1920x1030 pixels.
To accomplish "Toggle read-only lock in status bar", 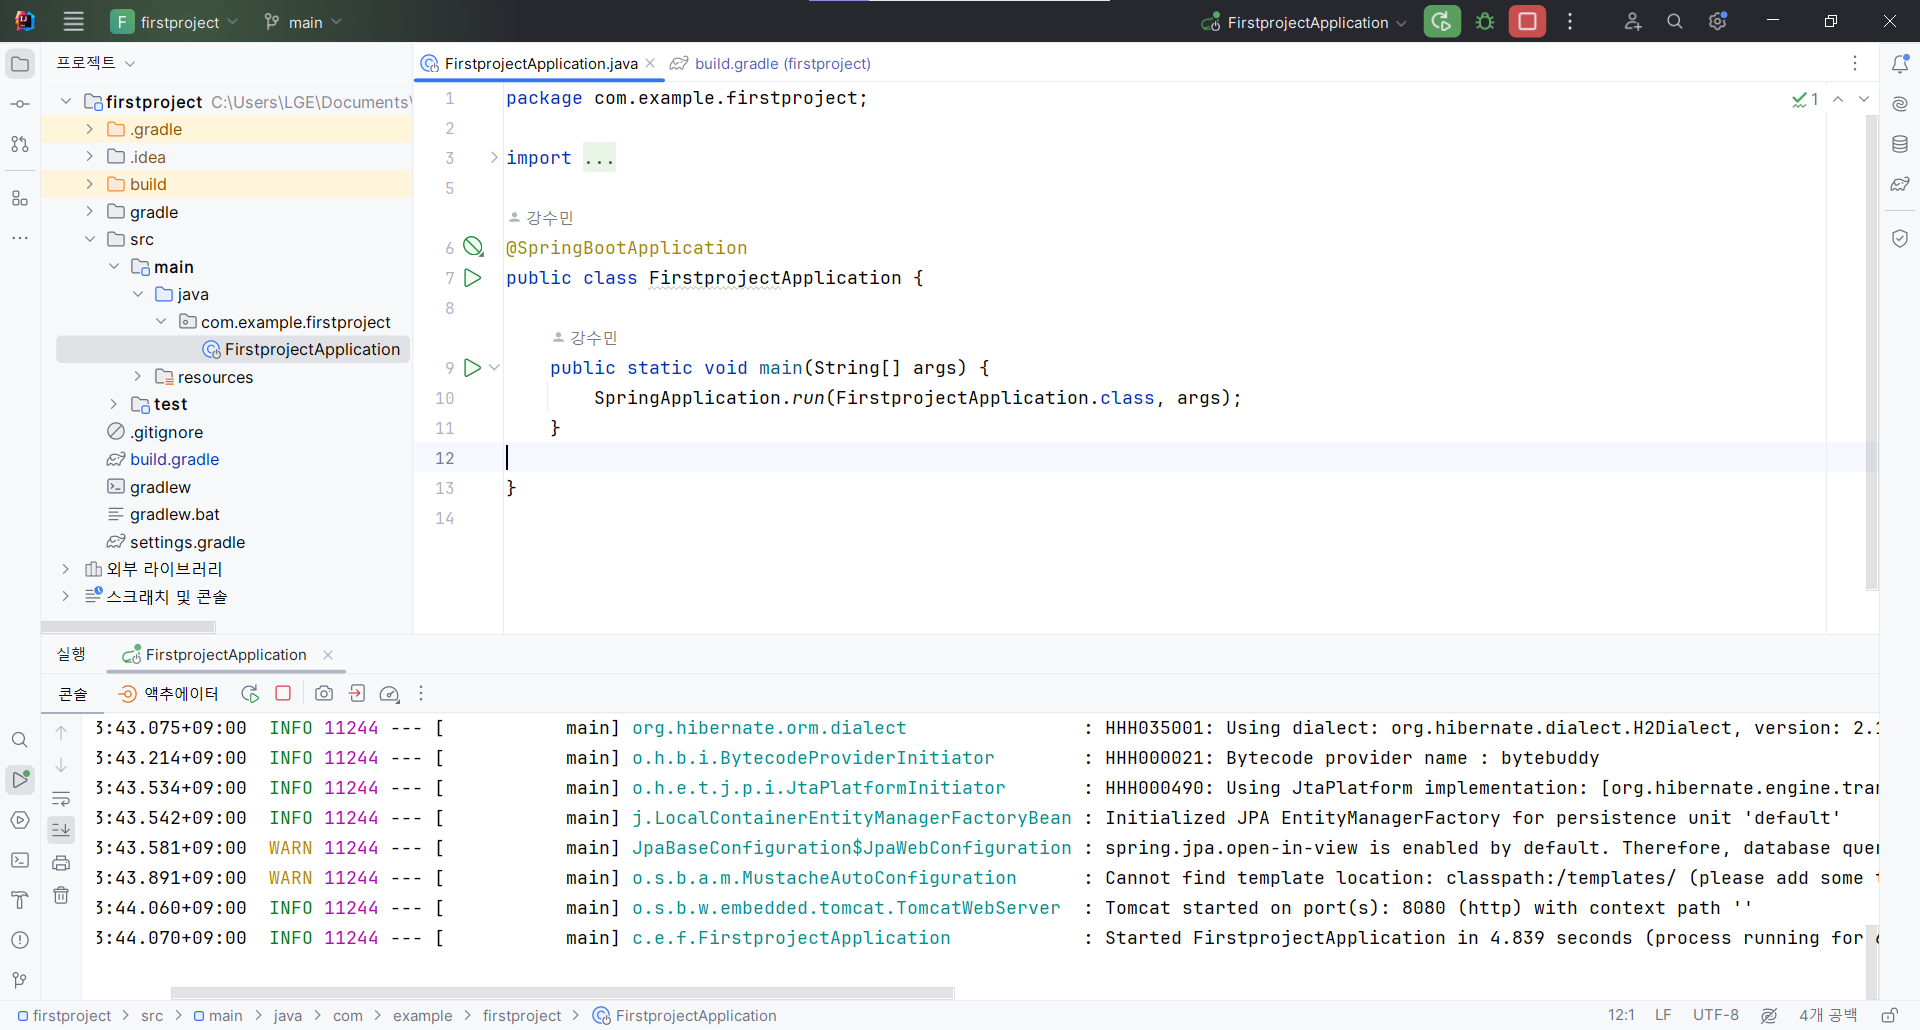I will pos(1889,1015).
